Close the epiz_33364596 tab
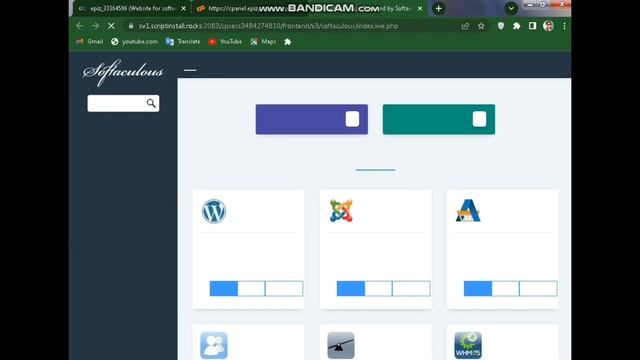 coord(183,8)
